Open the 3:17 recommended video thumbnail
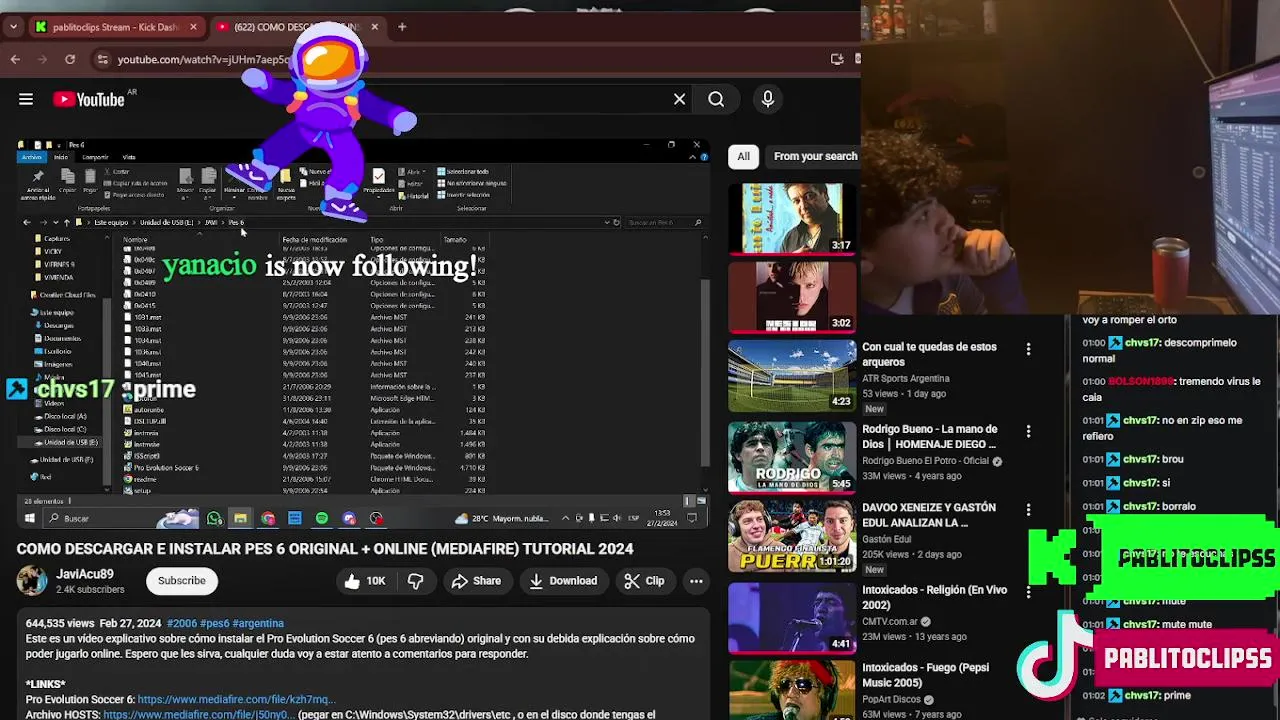Screen dimensions: 1280x720 pos(792,217)
